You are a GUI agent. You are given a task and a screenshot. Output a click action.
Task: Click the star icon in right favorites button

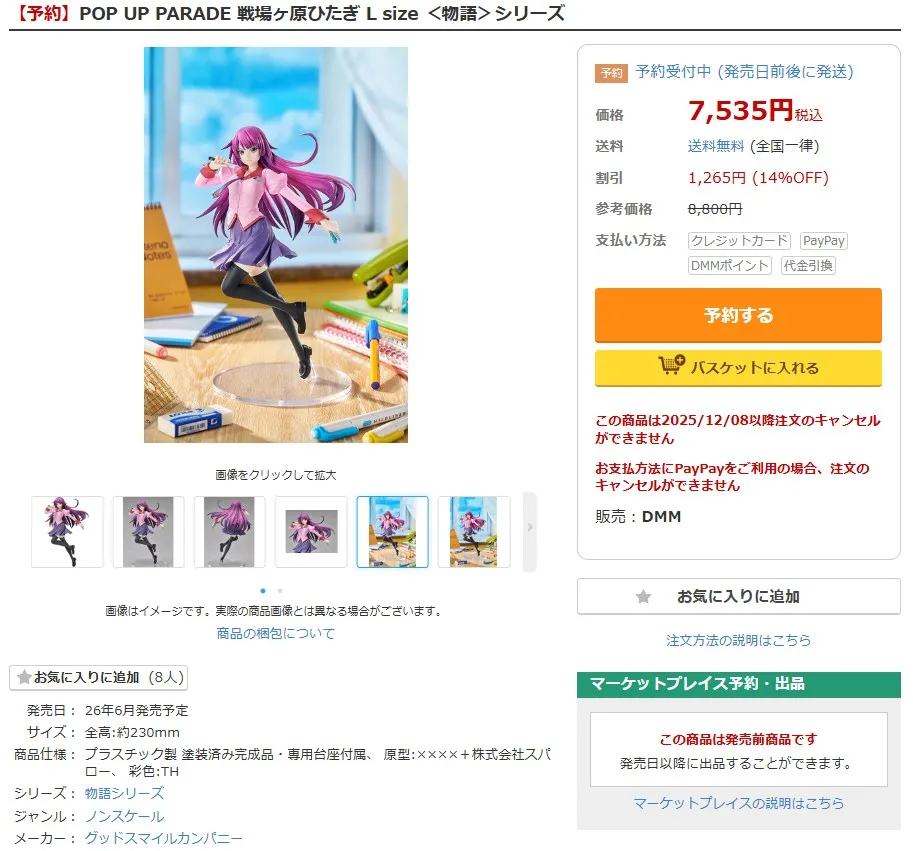(x=643, y=597)
